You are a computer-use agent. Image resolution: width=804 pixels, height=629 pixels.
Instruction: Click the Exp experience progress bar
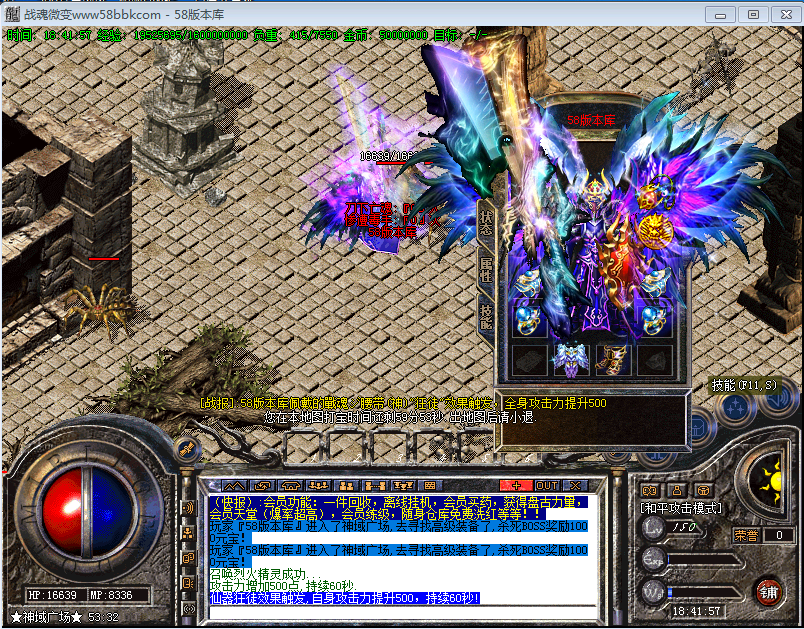click(704, 559)
